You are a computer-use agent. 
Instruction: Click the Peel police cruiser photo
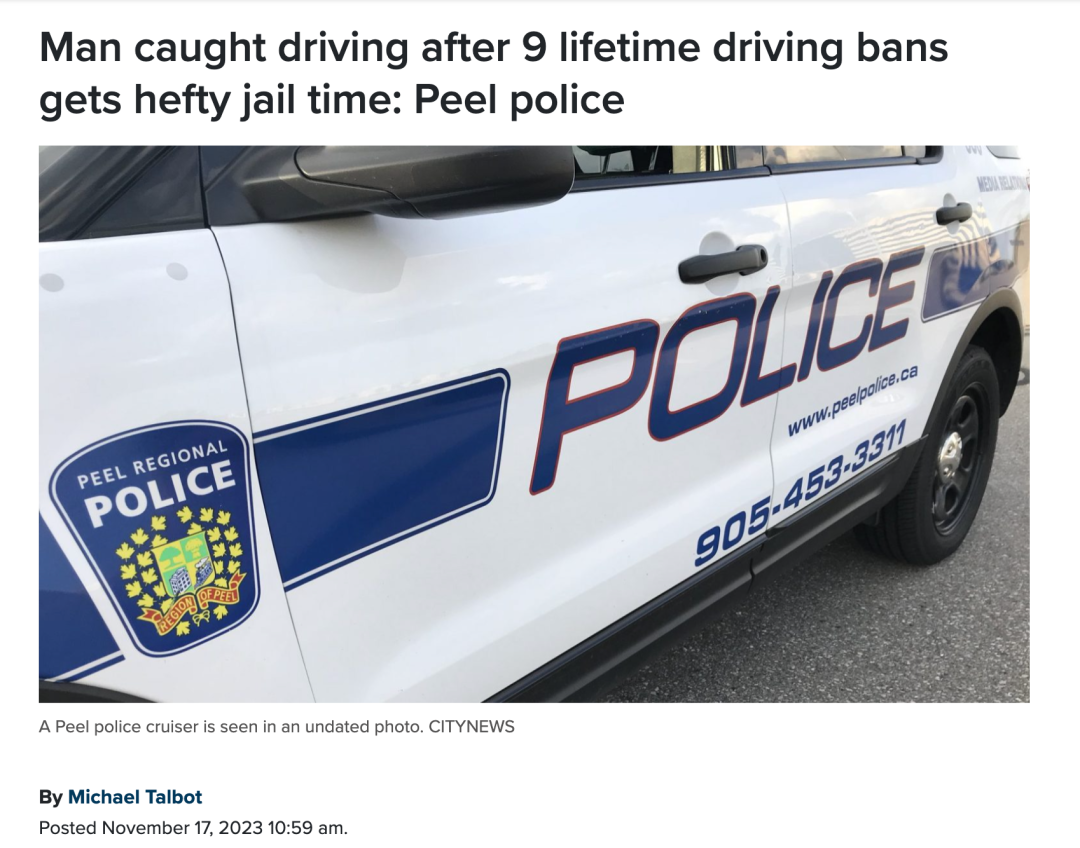pyautogui.click(x=534, y=424)
